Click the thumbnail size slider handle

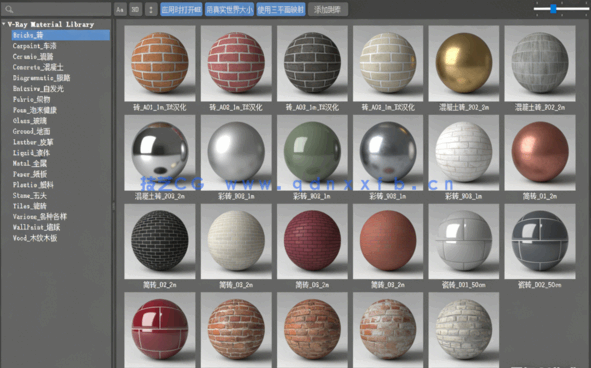point(553,9)
